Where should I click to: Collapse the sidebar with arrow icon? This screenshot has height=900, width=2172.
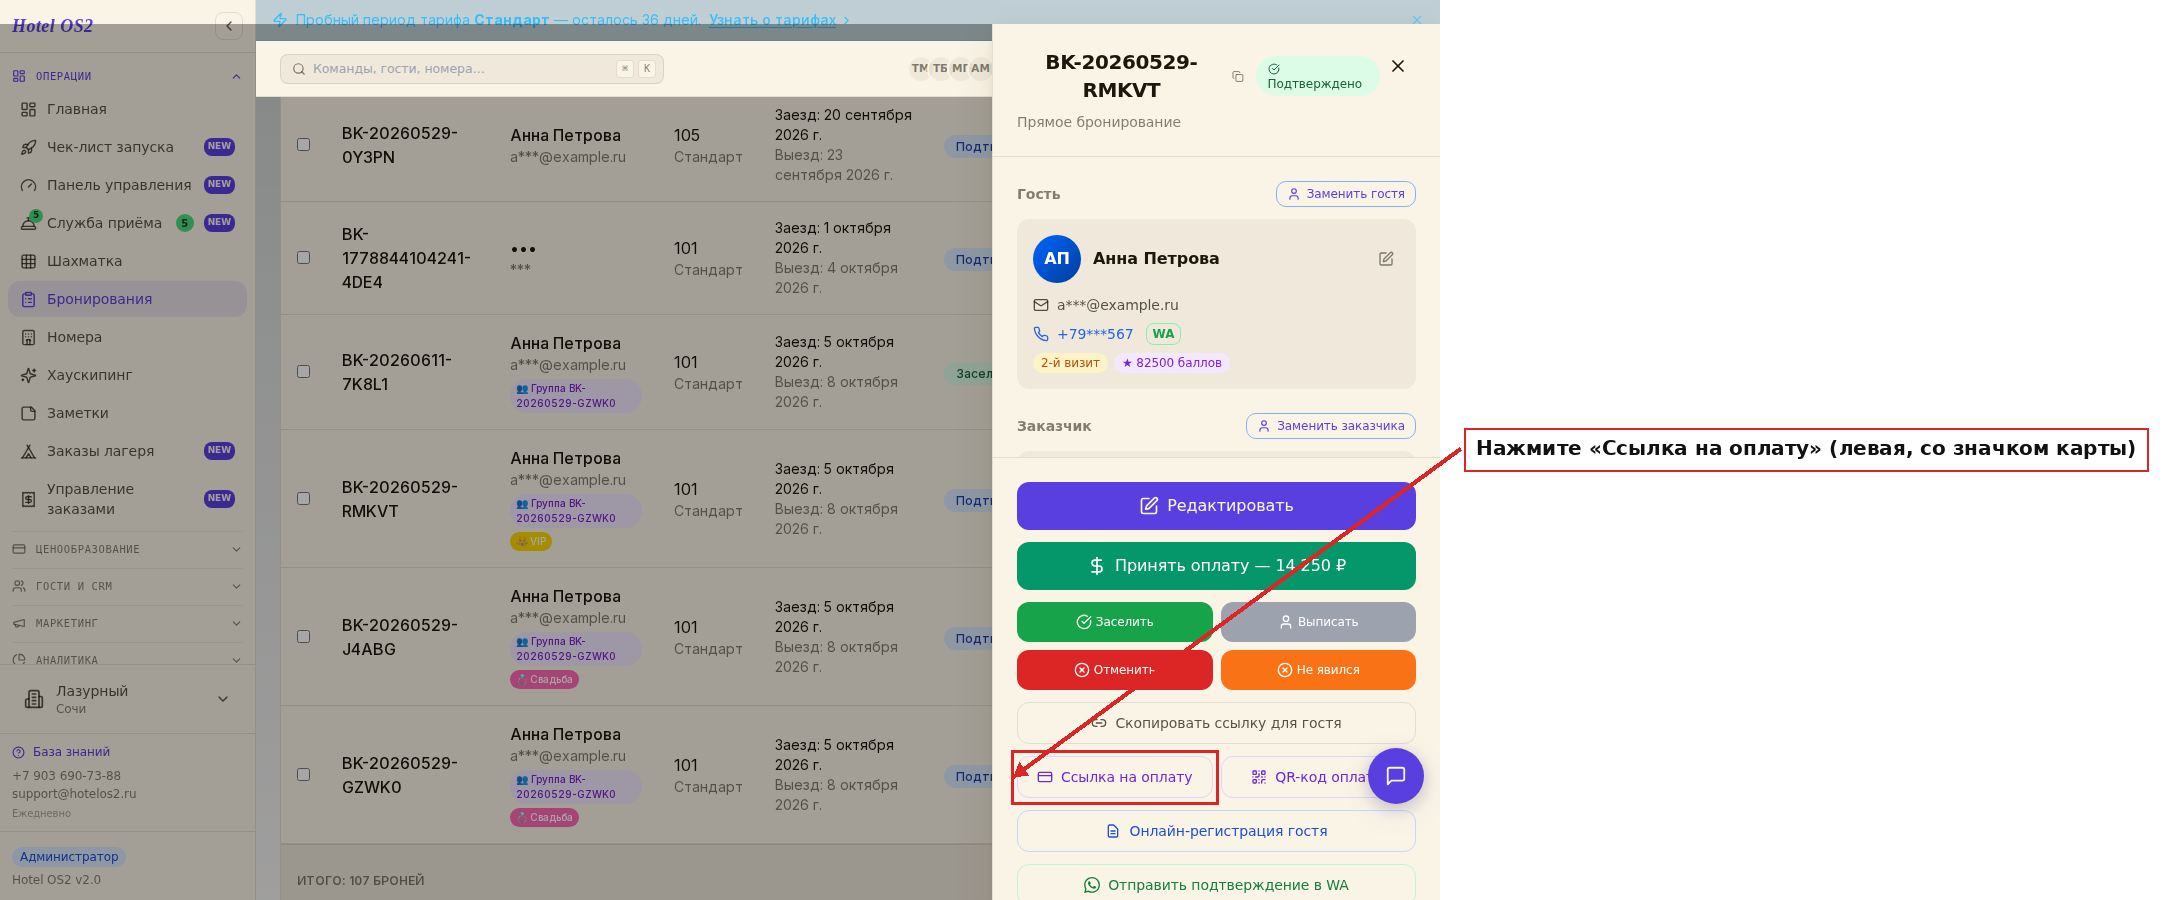pyautogui.click(x=229, y=26)
